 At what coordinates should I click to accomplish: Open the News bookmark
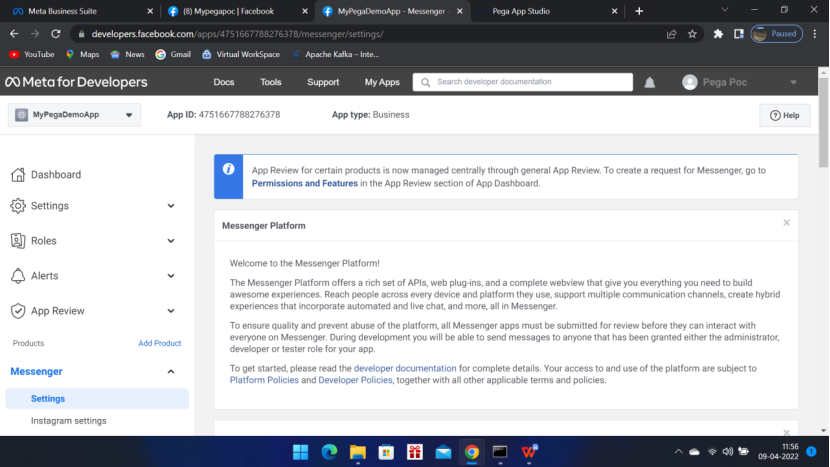tap(128, 54)
